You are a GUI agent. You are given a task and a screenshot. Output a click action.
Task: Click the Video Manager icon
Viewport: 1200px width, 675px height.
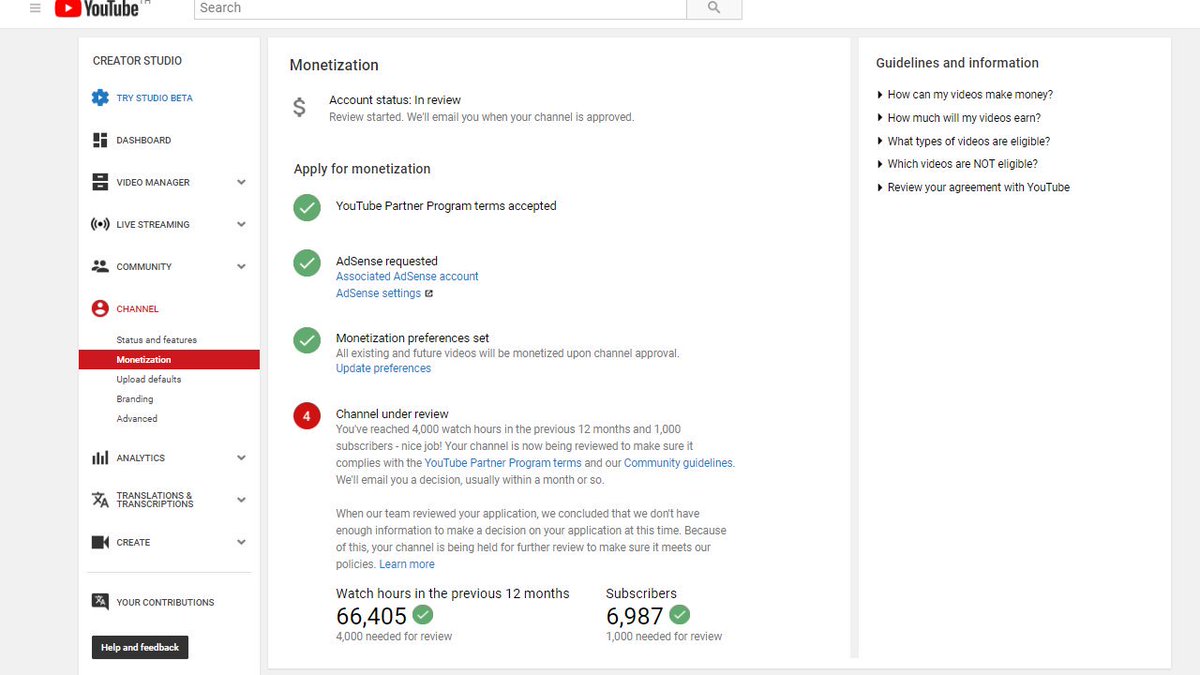[100, 182]
